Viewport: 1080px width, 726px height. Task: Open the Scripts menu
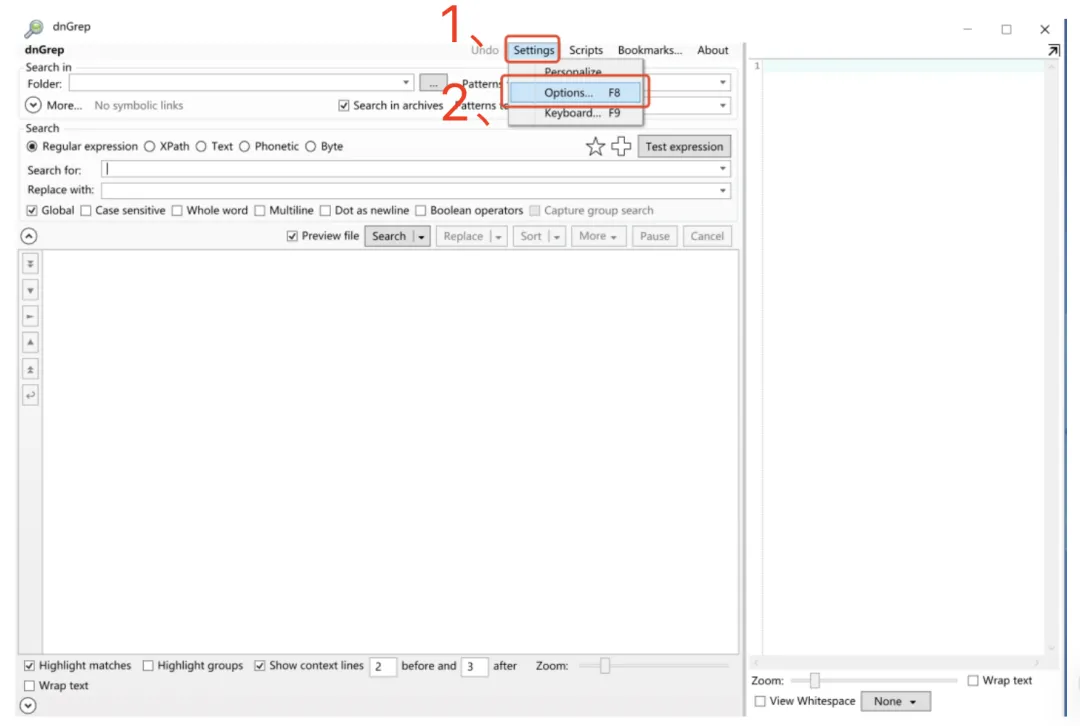(586, 50)
